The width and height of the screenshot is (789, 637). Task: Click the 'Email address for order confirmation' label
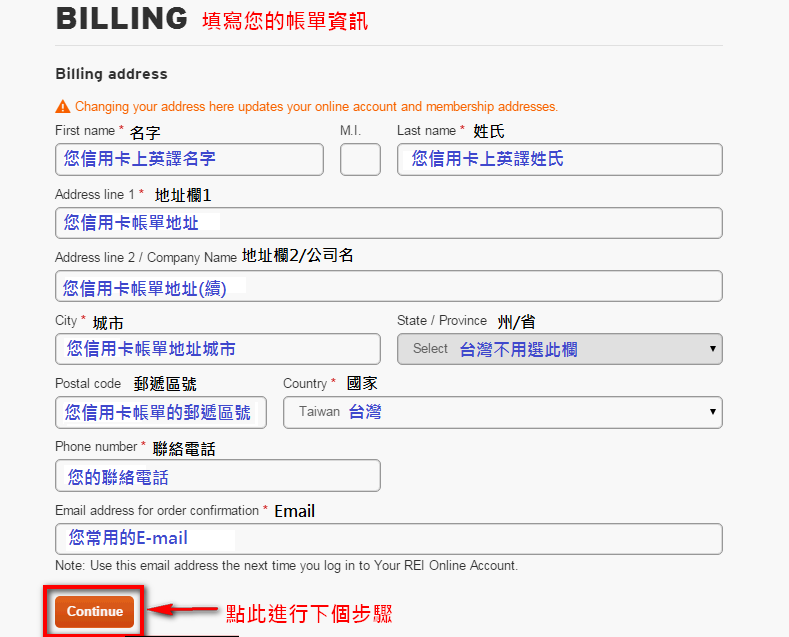157,510
